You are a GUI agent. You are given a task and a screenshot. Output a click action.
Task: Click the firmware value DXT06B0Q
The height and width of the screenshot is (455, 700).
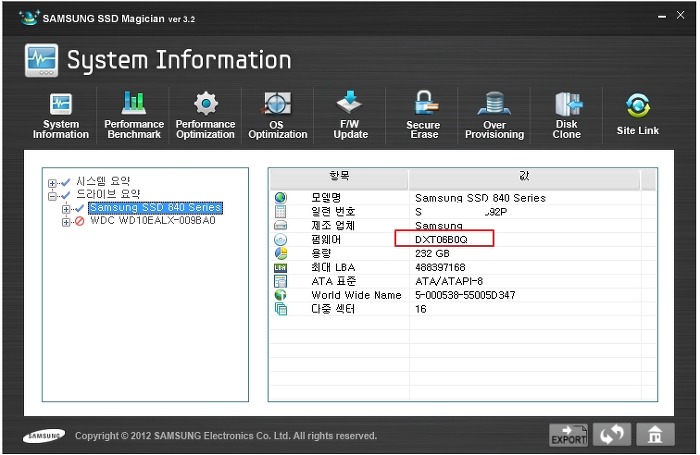click(442, 240)
